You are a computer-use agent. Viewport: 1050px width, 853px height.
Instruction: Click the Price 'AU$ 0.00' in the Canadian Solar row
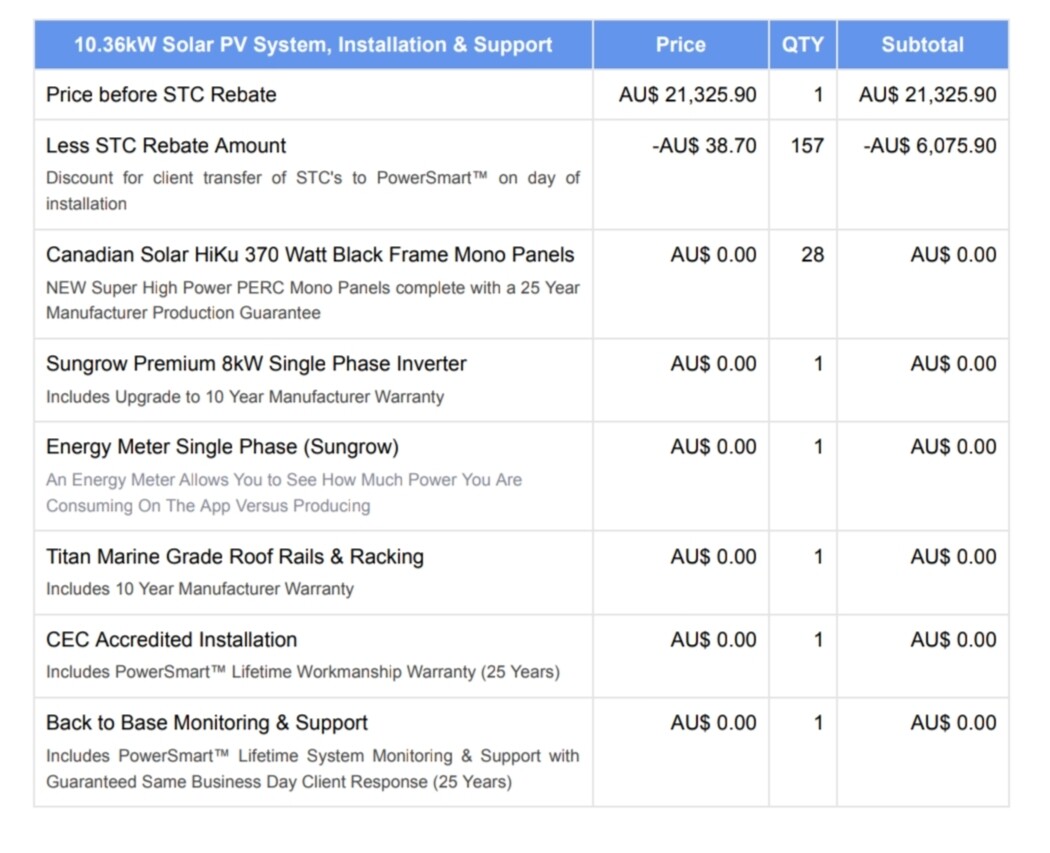point(713,254)
